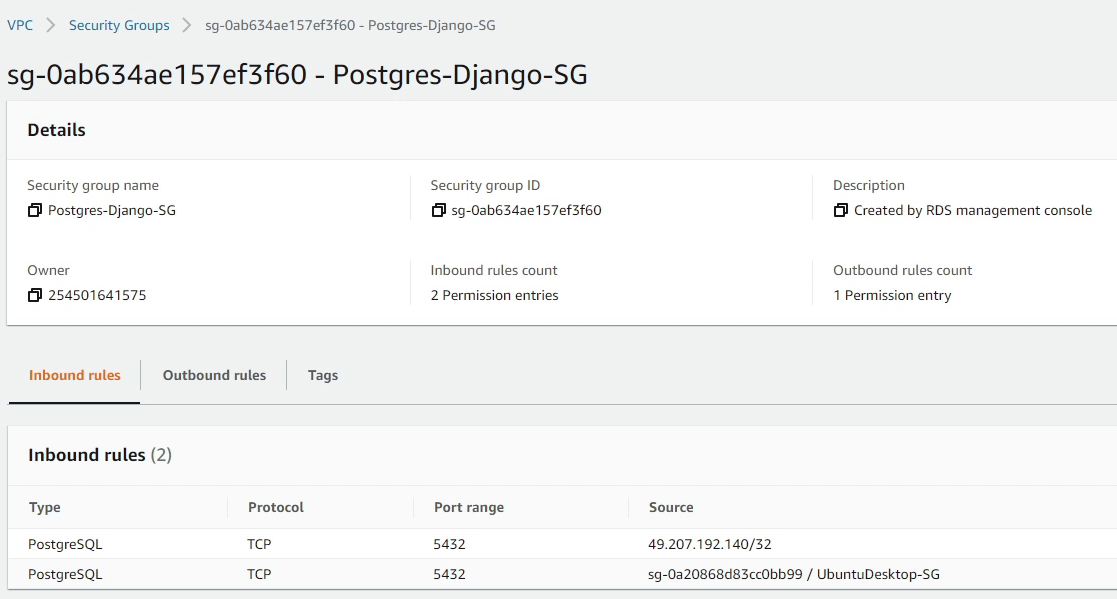Click the 2 Permission entries count

493,295
